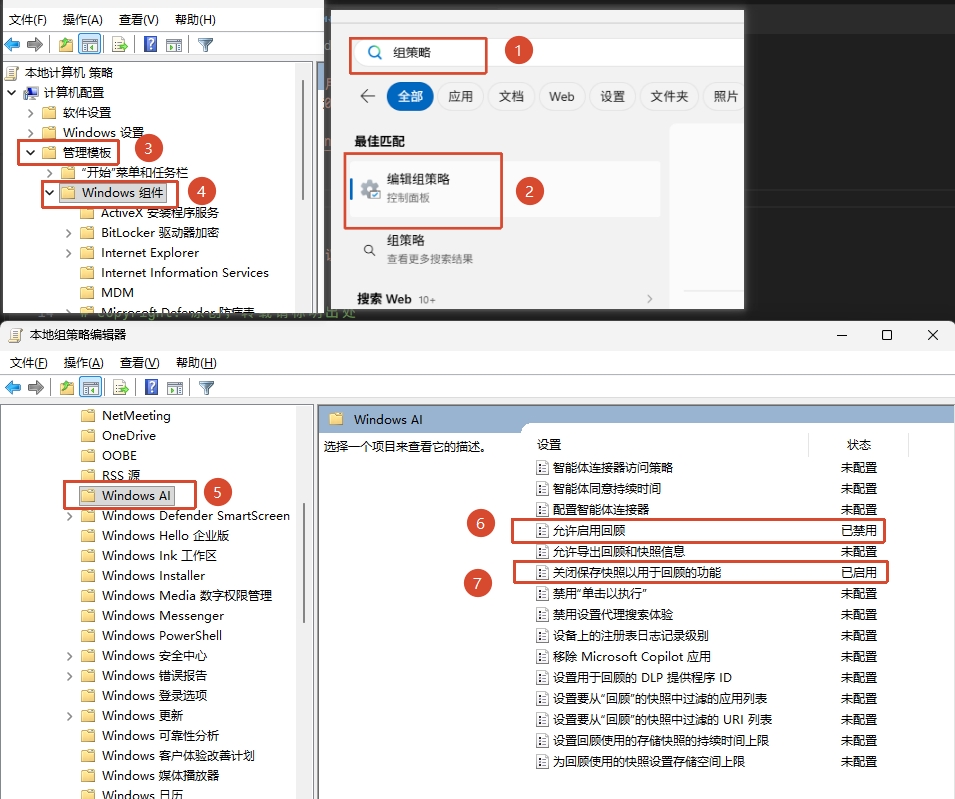This screenshot has width=955, height=799.
Task: Expand the 软件设置 folder
Action: point(30,113)
